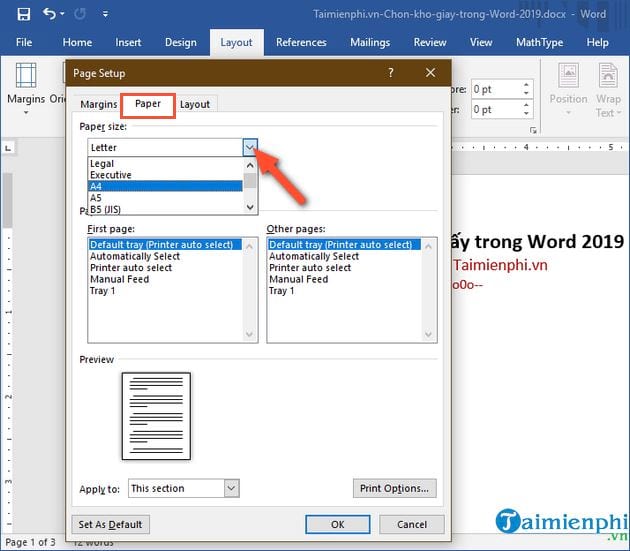Switch to the Home ribbon tab

pos(77,42)
